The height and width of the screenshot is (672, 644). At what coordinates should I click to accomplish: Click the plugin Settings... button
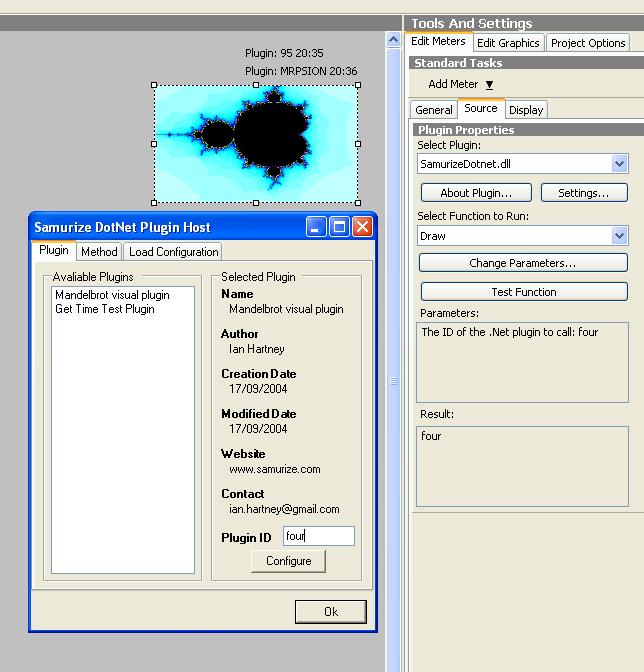click(584, 193)
